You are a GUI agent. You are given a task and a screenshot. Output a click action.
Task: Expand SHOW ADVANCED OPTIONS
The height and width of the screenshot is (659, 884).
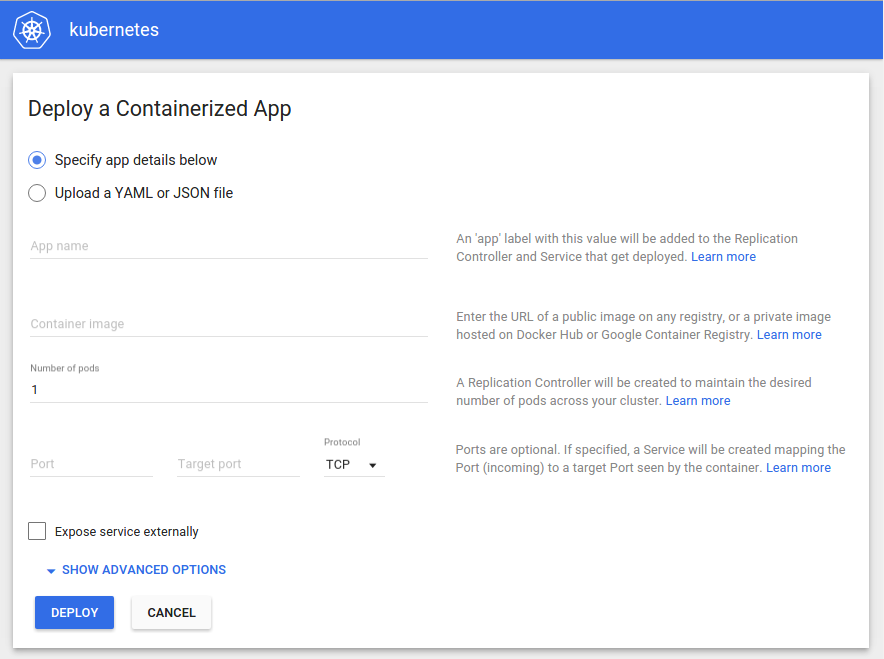click(144, 569)
